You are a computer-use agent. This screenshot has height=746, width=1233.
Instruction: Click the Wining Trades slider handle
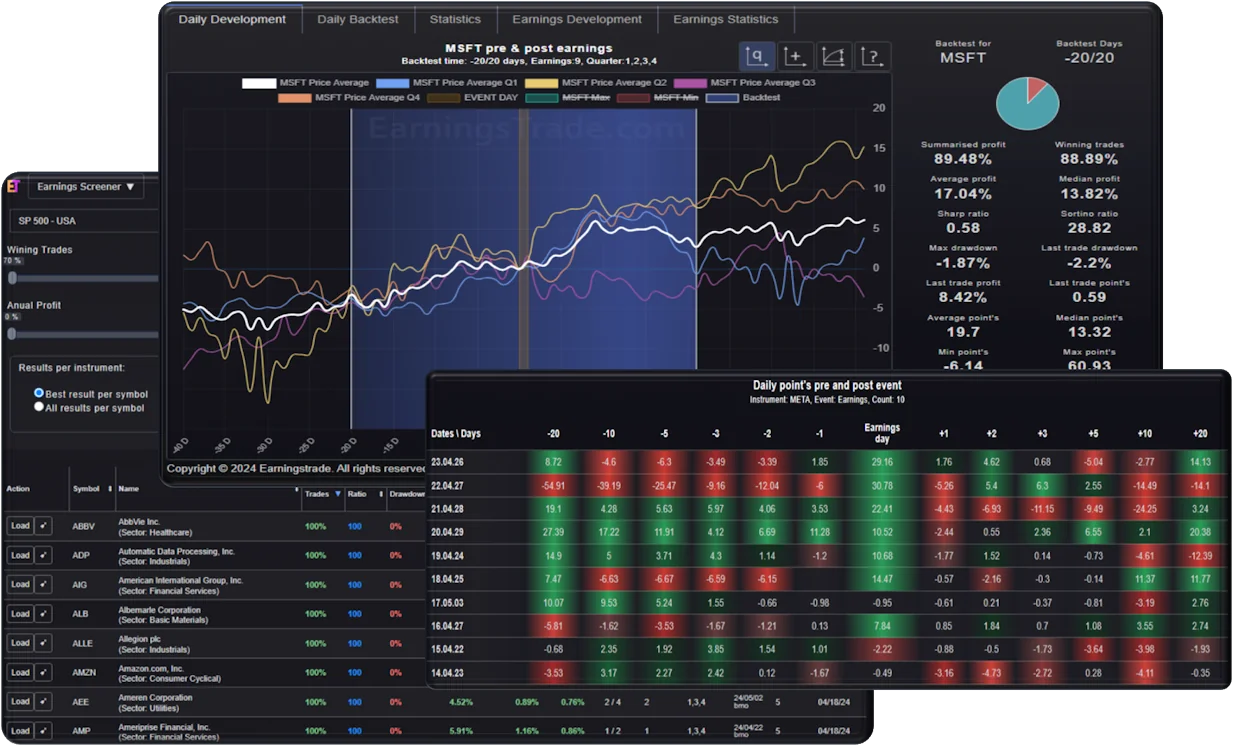pyautogui.click(x=13, y=278)
